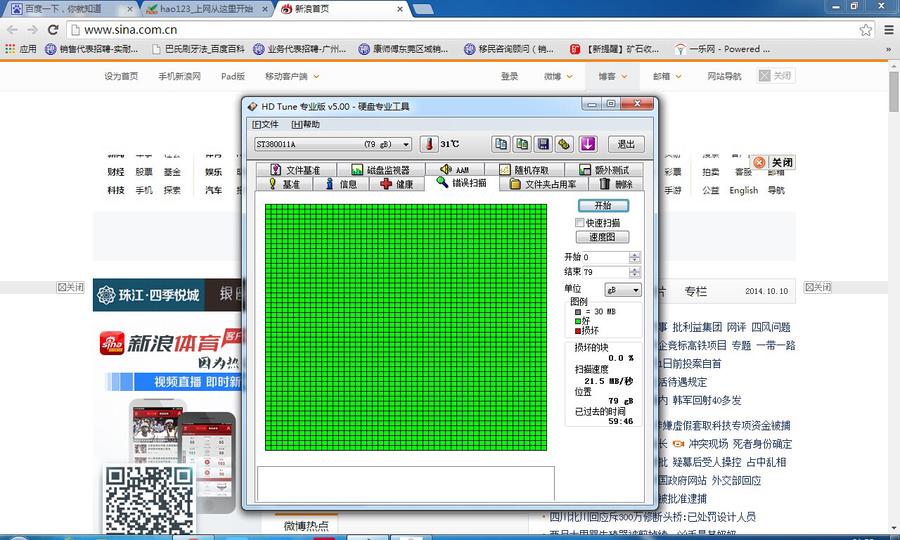Click the copy text to clipboard icon
This screenshot has height=540, width=900.
pos(501,144)
